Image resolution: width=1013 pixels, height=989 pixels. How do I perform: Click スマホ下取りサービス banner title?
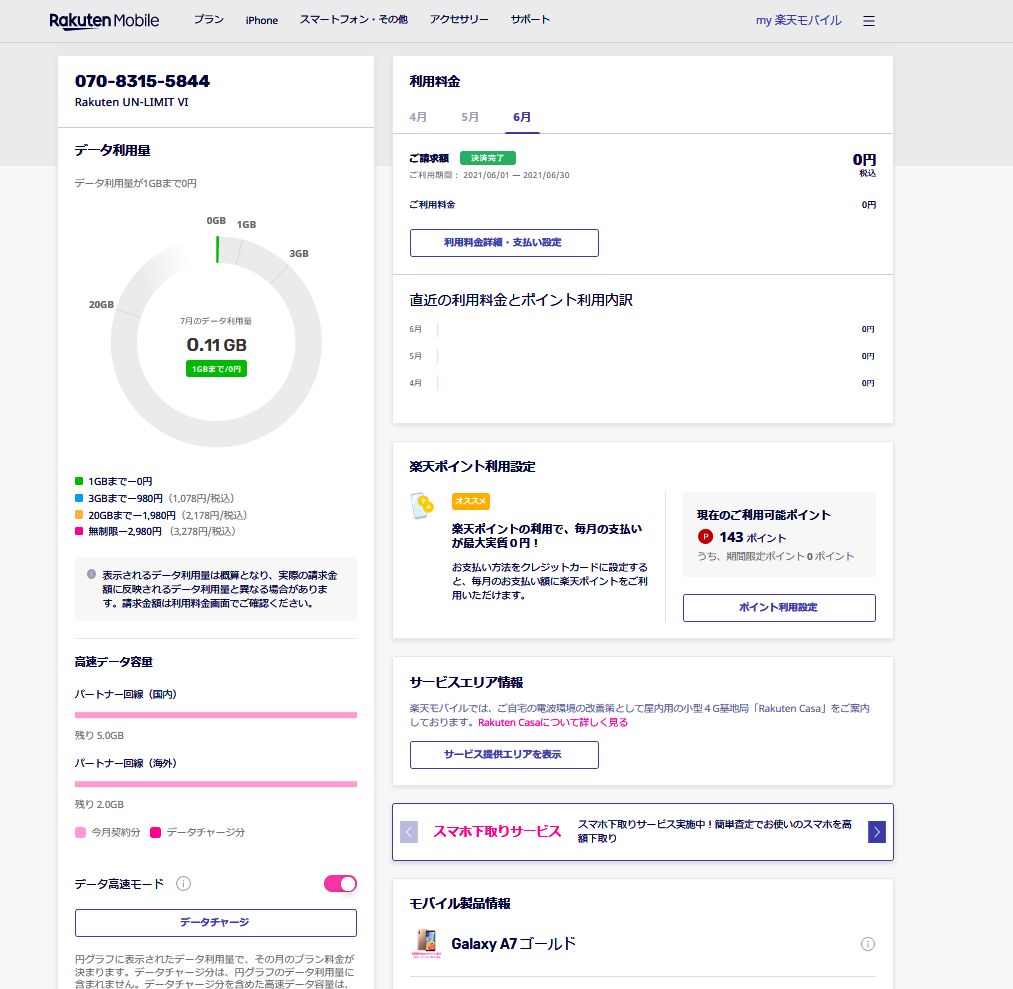(x=497, y=831)
